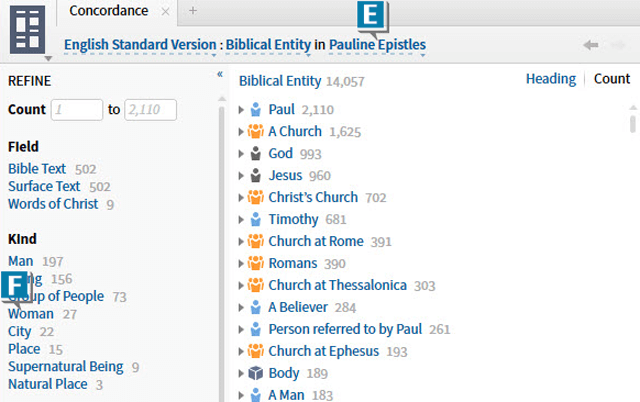
Task: Open the English Standard Version dropdown
Action: 141,45
